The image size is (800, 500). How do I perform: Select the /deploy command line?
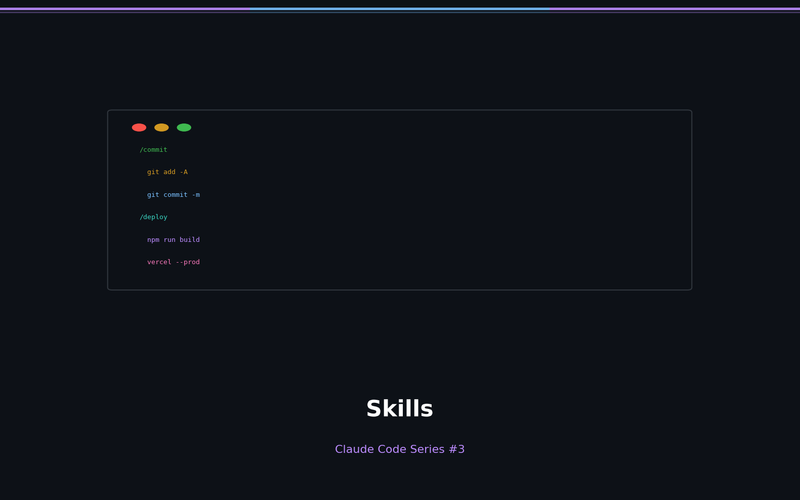pyautogui.click(x=154, y=217)
